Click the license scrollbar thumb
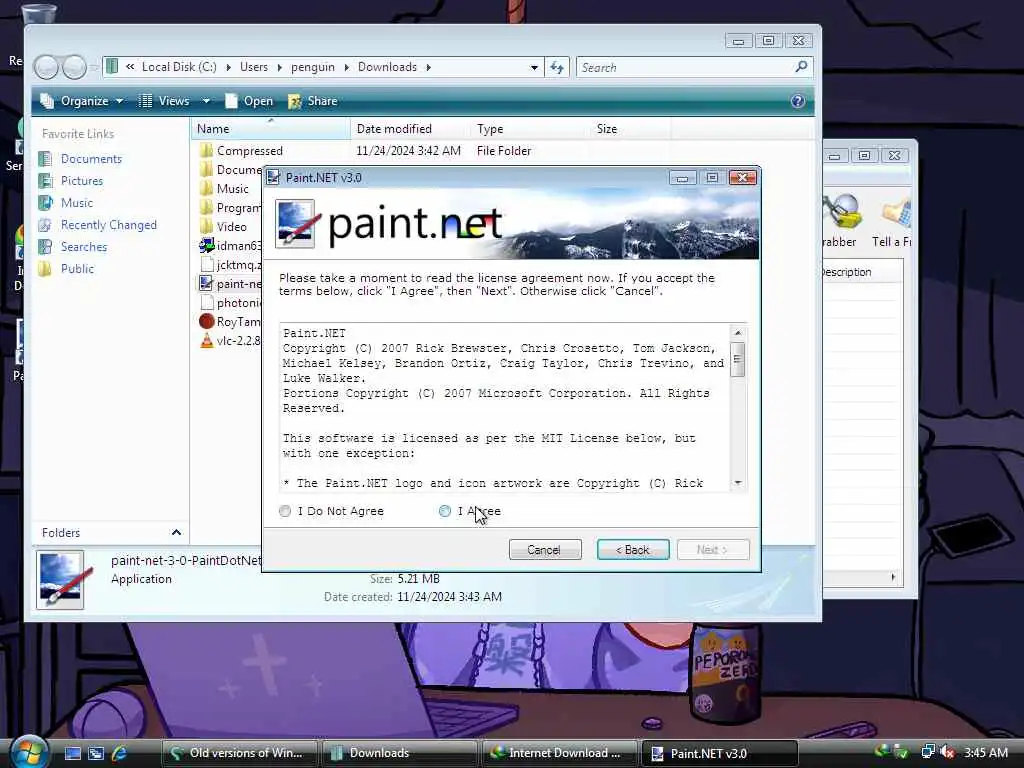The height and width of the screenshot is (768, 1024). (x=737, y=359)
